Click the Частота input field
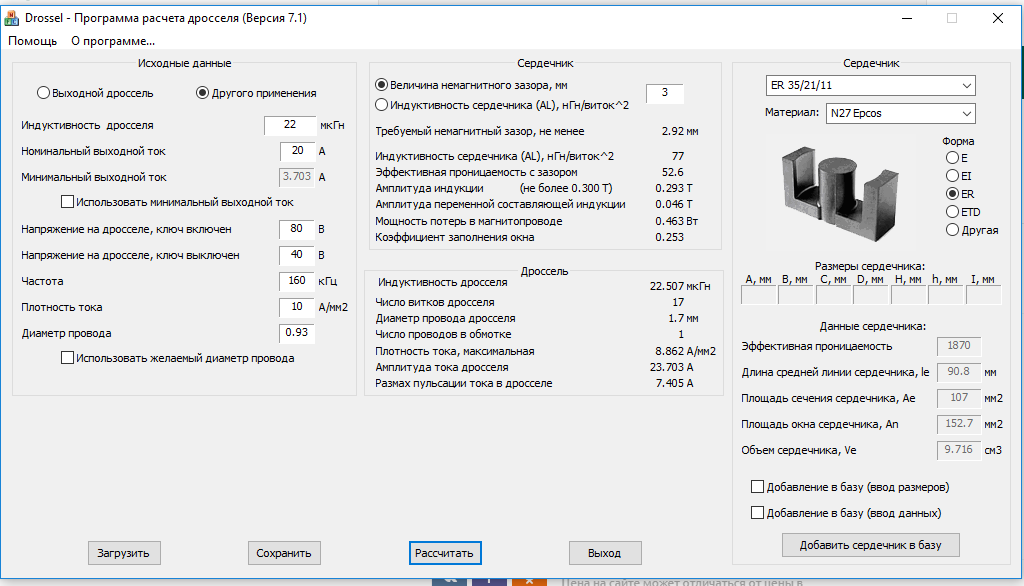The width and height of the screenshot is (1024, 586). click(x=297, y=281)
